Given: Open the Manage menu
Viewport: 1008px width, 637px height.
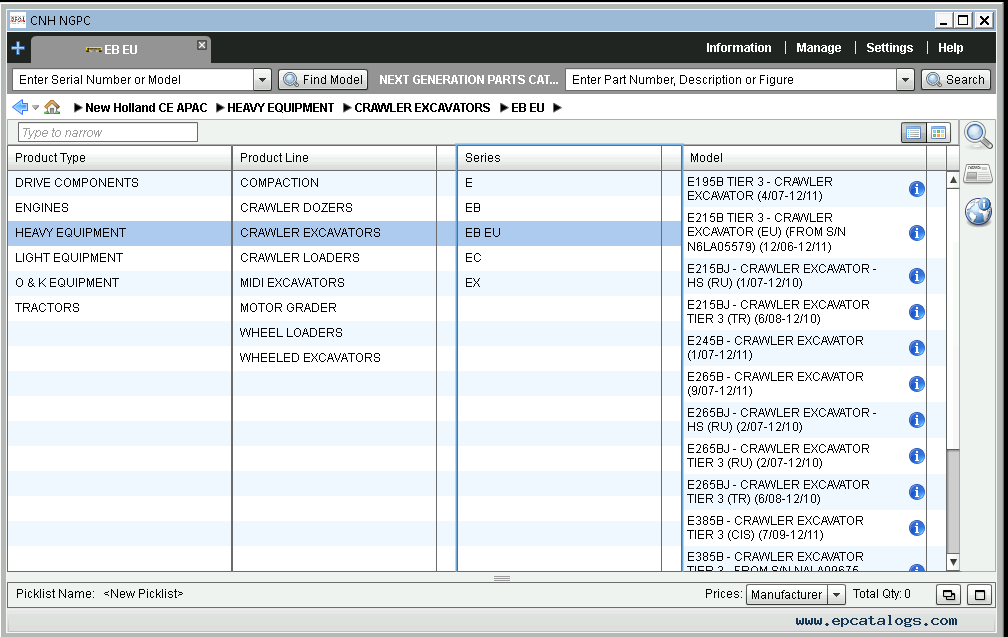Looking at the screenshot, I should click(818, 48).
